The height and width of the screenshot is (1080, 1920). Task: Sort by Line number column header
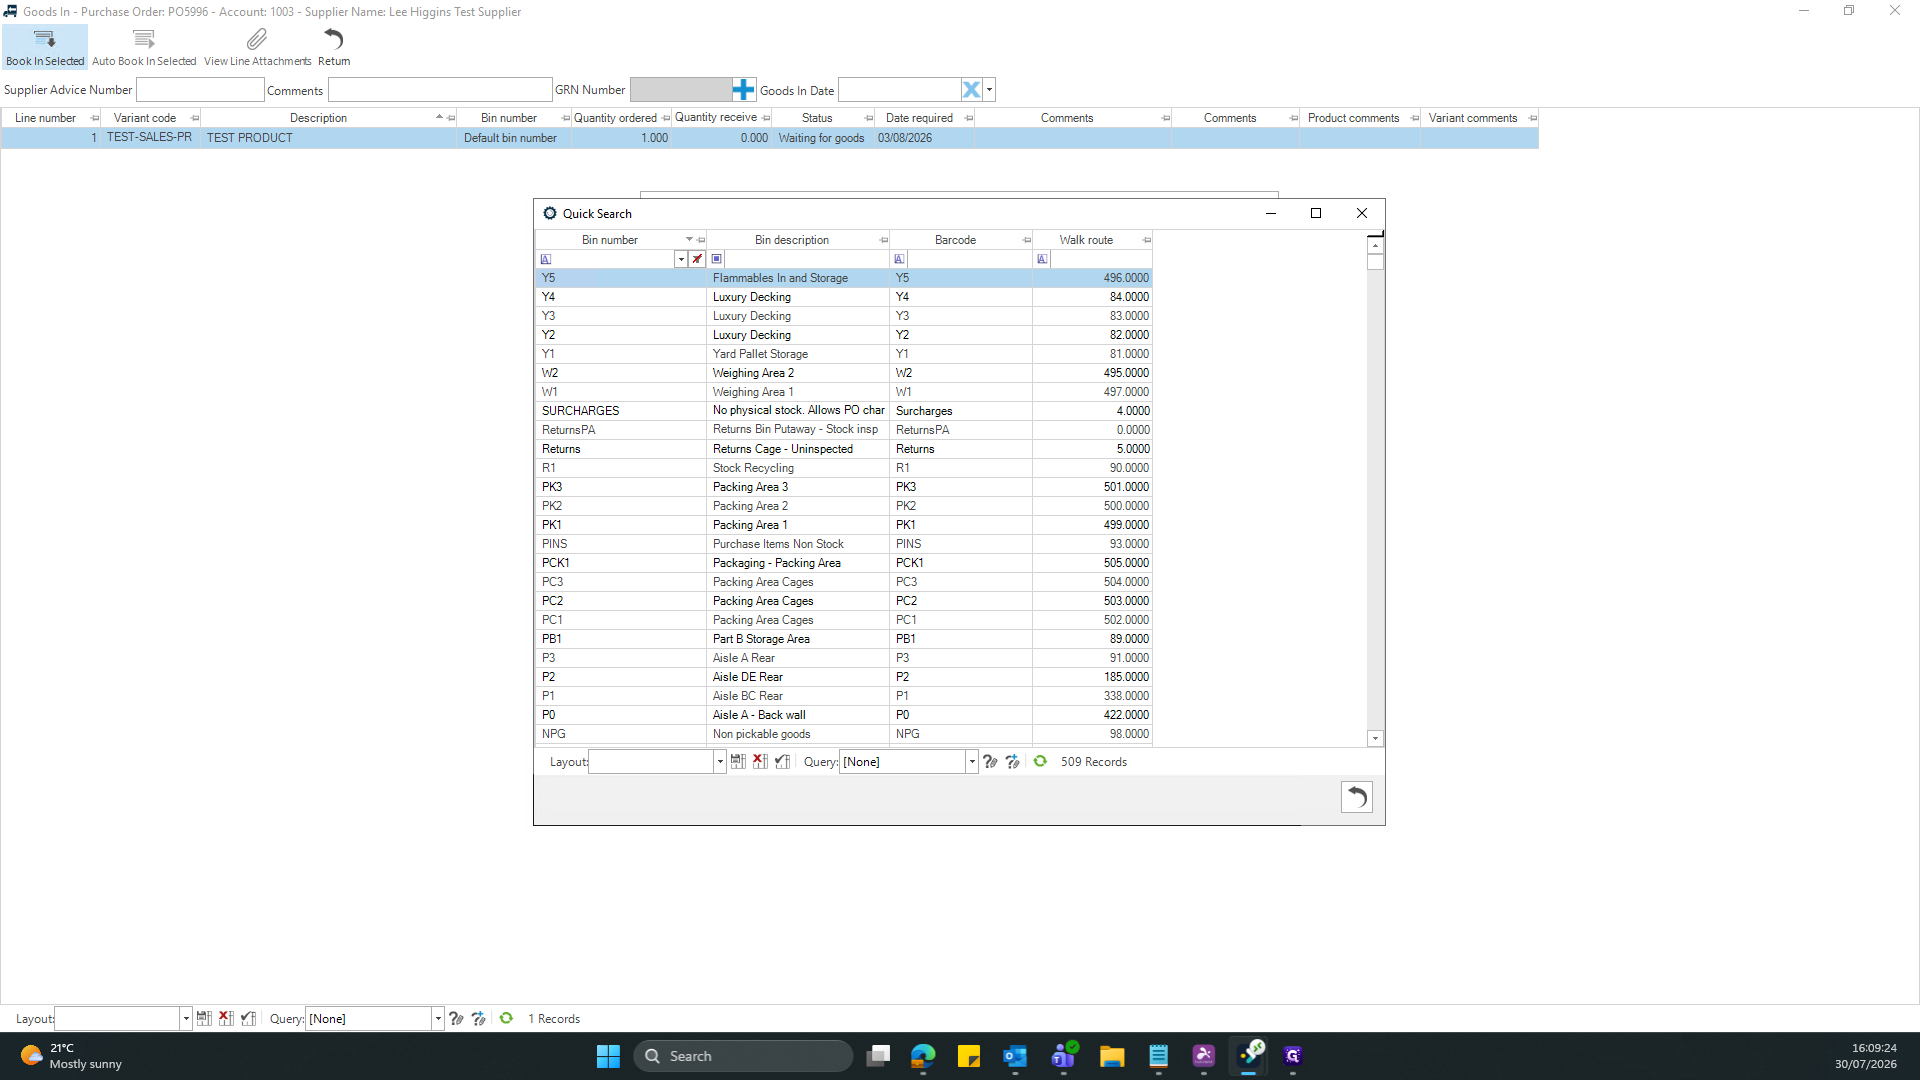[x=45, y=118]
